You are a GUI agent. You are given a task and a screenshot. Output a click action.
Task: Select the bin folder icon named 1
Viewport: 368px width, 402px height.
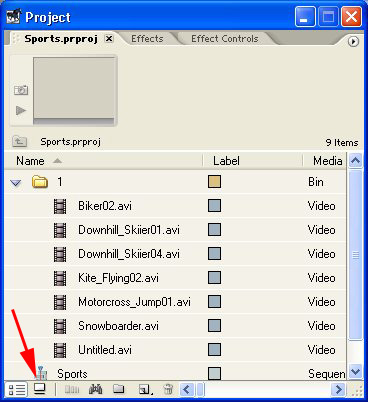[x=40, y=182]
